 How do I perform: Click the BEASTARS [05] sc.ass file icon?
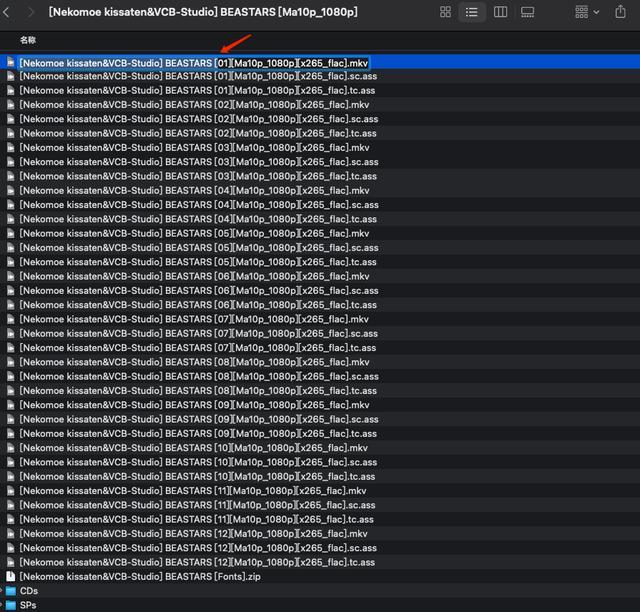pos(11,248)
